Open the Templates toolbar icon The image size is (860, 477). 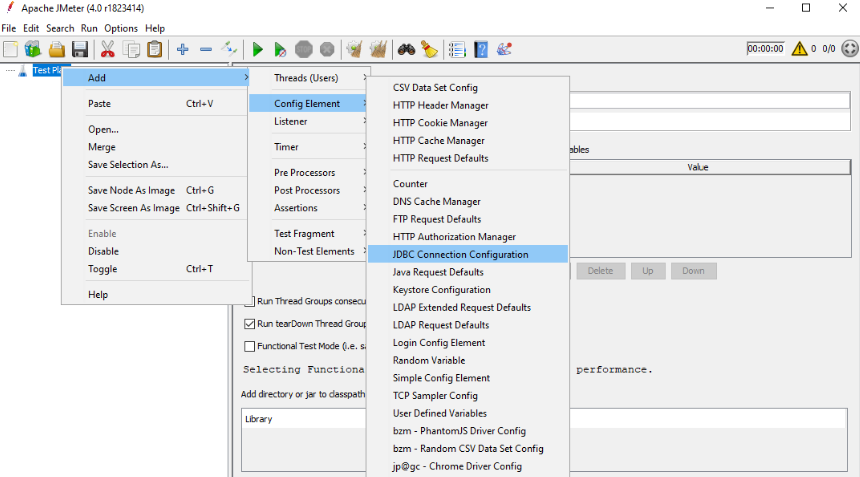[x=33, y=49]
